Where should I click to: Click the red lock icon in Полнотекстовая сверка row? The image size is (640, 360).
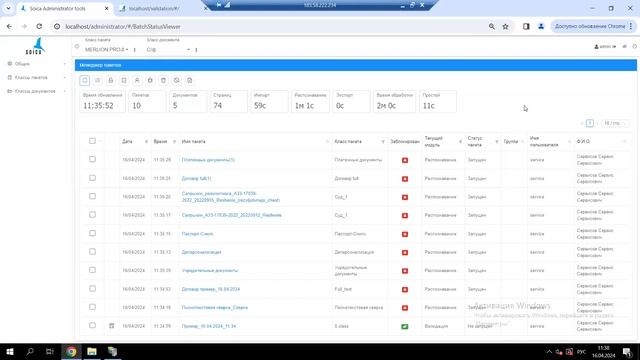405,308
